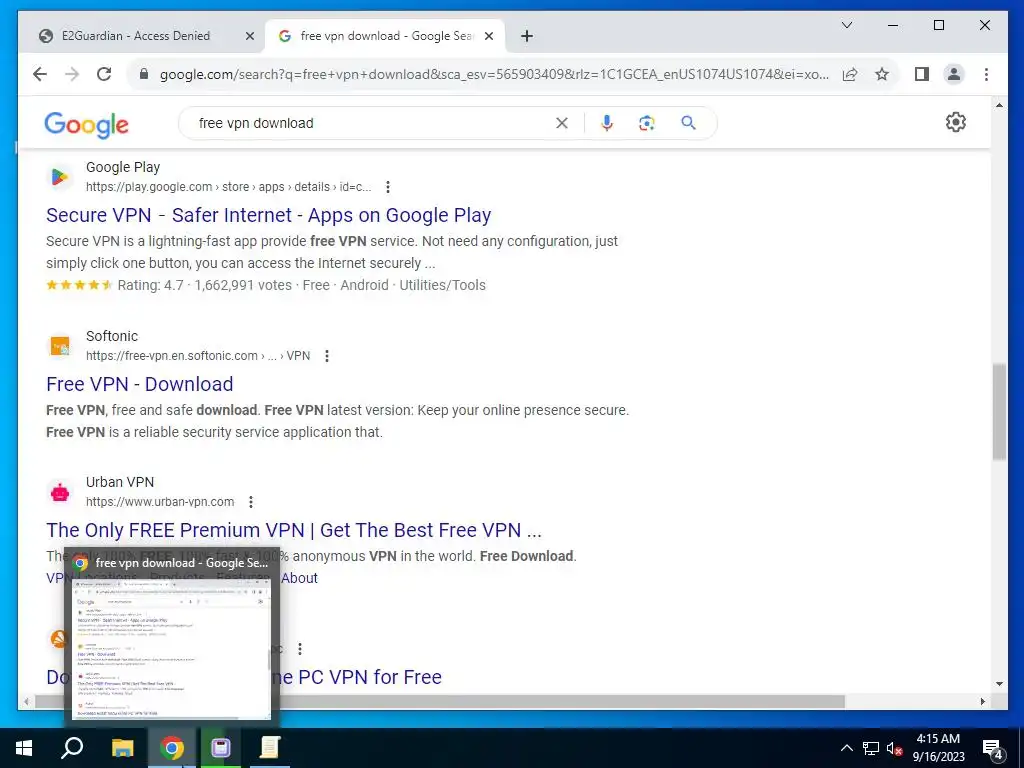Open Secure VPN - Safer Internet link

coord(268,215)
